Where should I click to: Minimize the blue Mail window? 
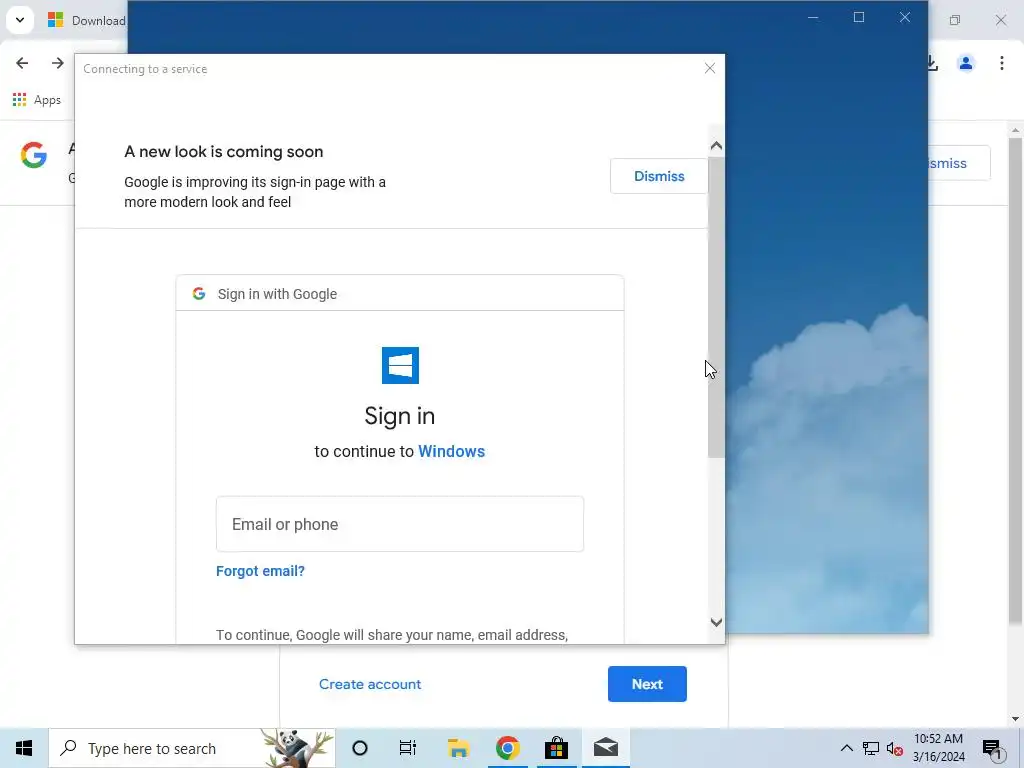click(813, 18)
